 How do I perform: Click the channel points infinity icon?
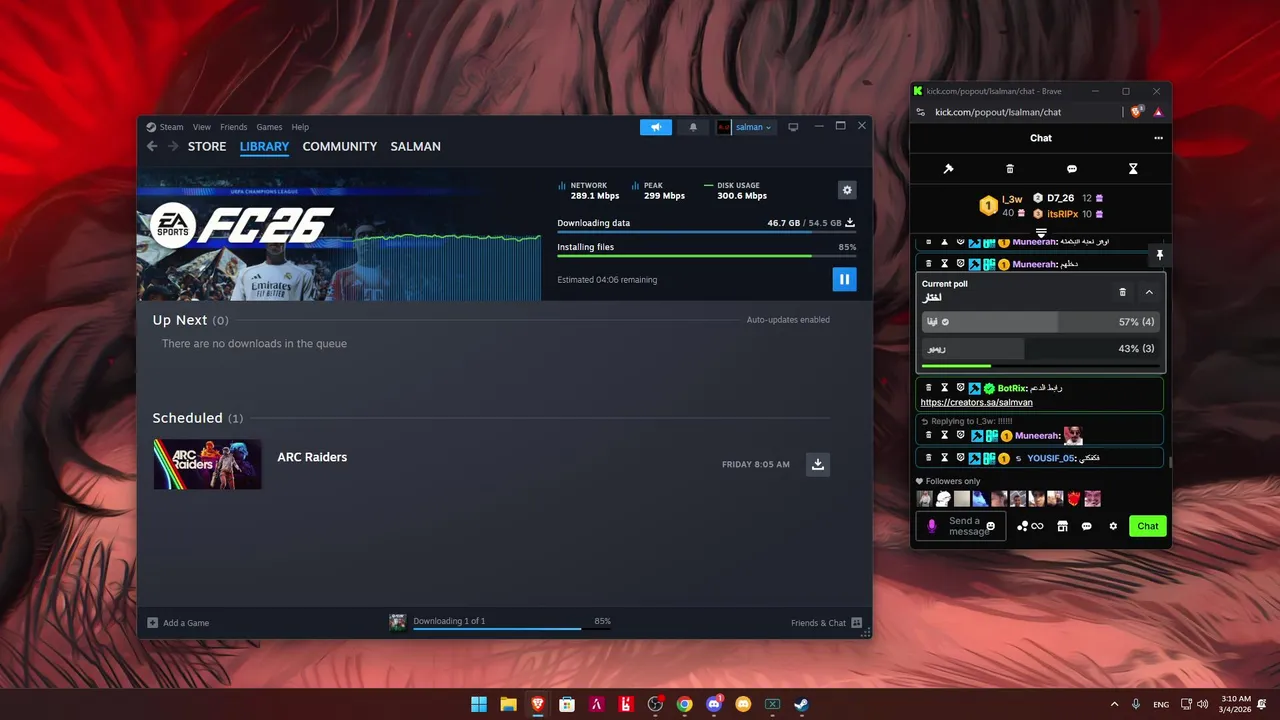click(1030, 526)
